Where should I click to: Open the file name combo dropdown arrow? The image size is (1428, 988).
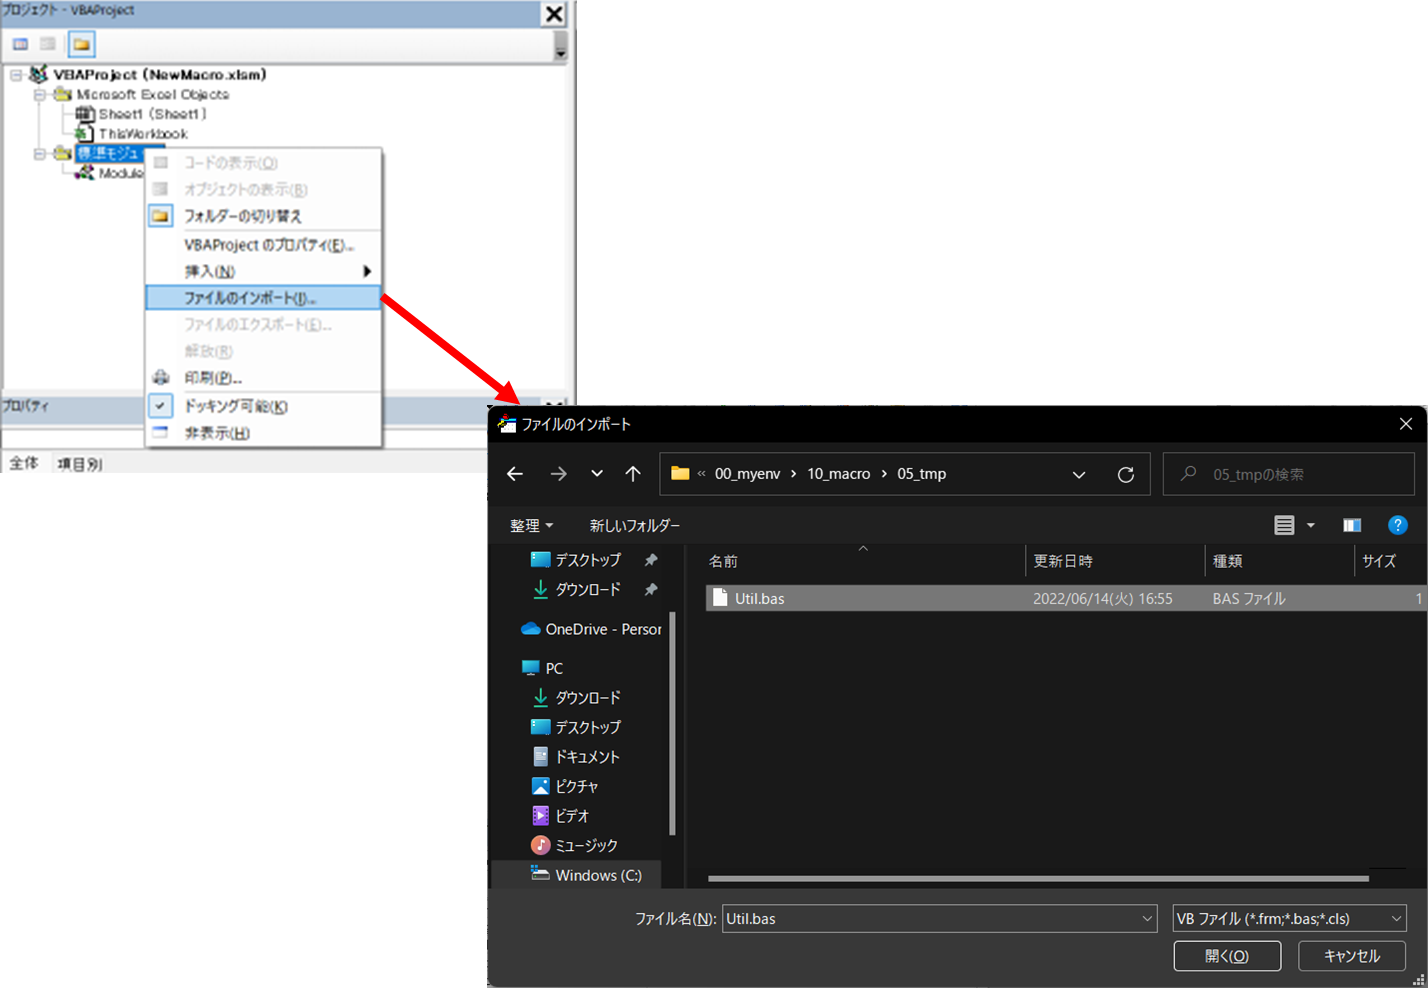point(1147,918)
